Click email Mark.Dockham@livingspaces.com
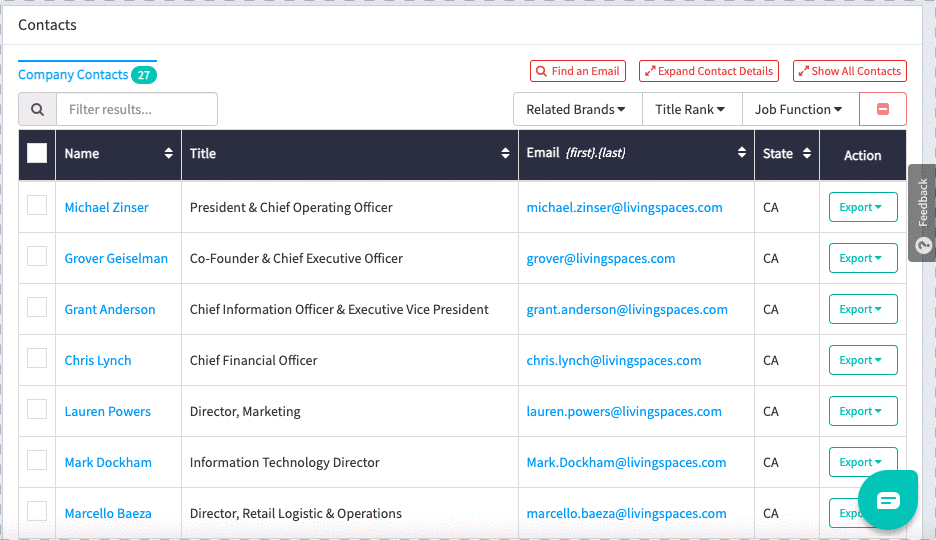 (x=626, y=462)
